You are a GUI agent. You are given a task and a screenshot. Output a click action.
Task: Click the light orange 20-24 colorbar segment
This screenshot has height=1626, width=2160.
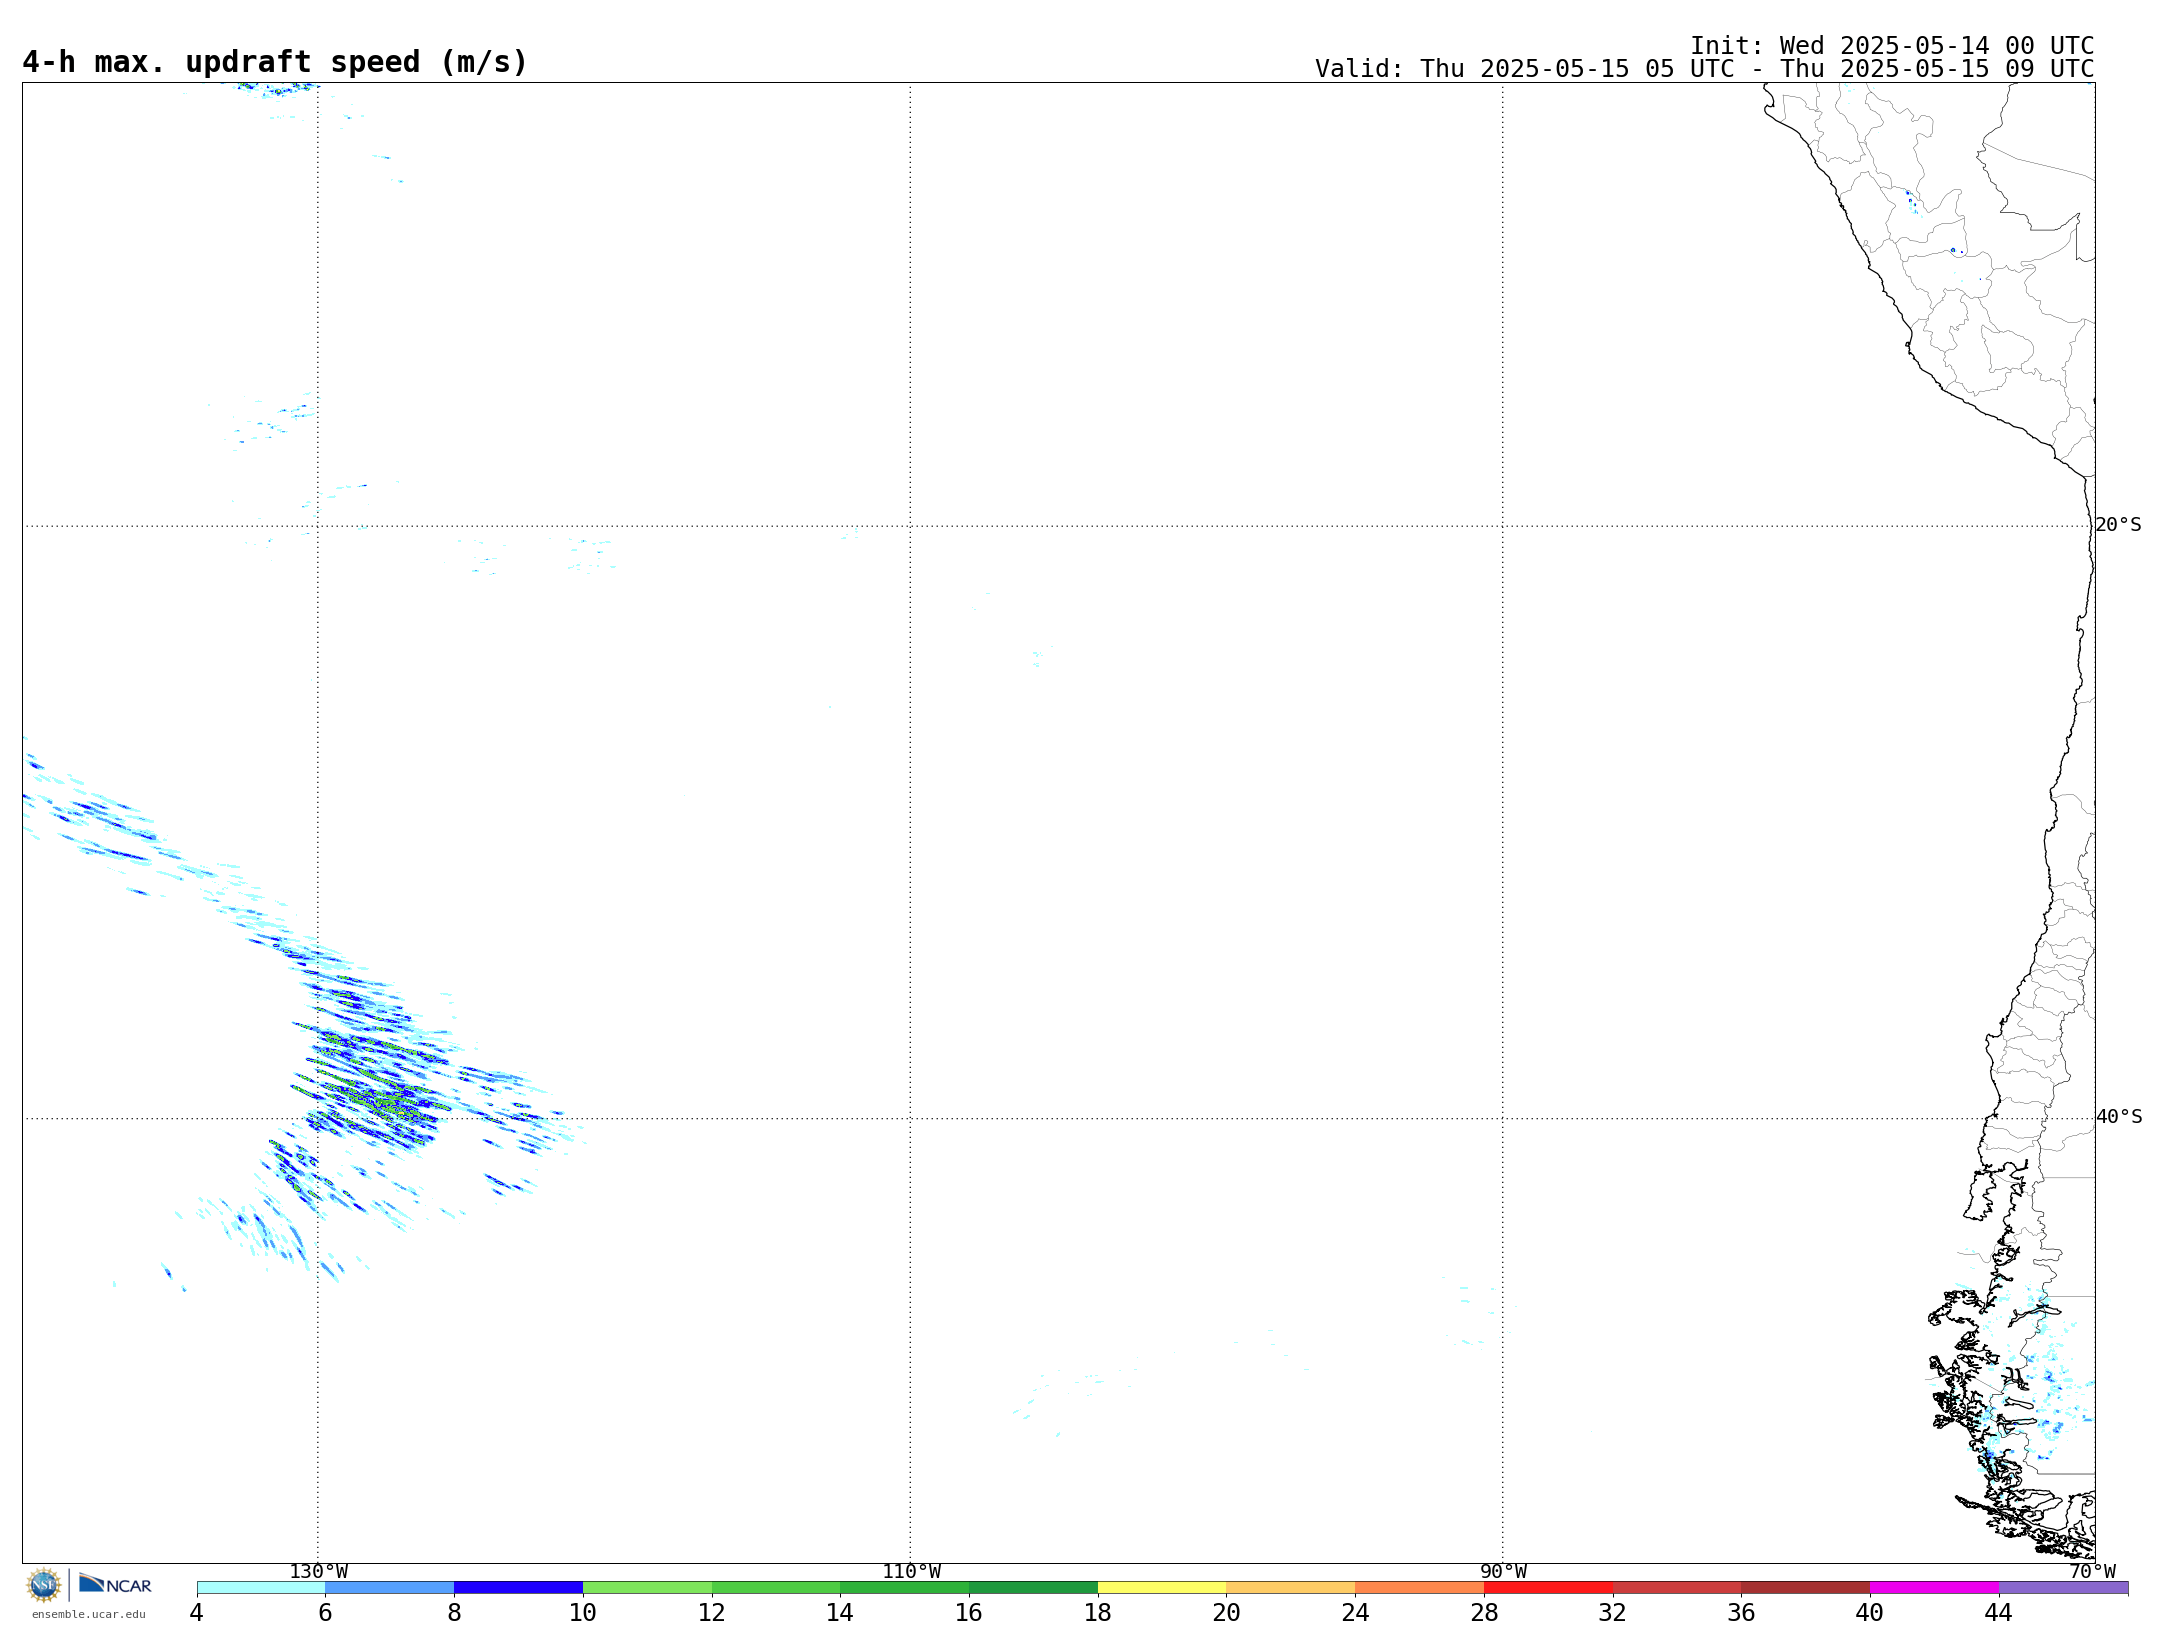click(1291, 1588)
